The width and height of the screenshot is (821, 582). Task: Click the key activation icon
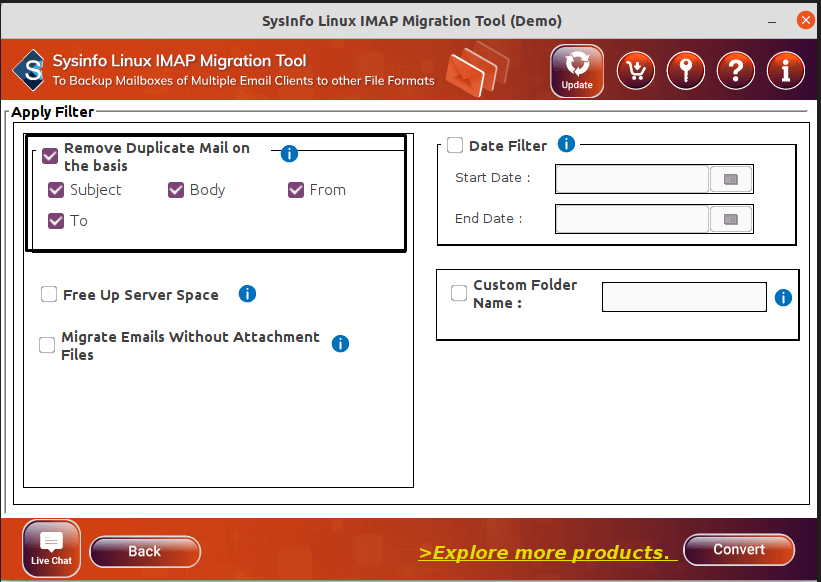pyautogui.click(x=686, y=71)
